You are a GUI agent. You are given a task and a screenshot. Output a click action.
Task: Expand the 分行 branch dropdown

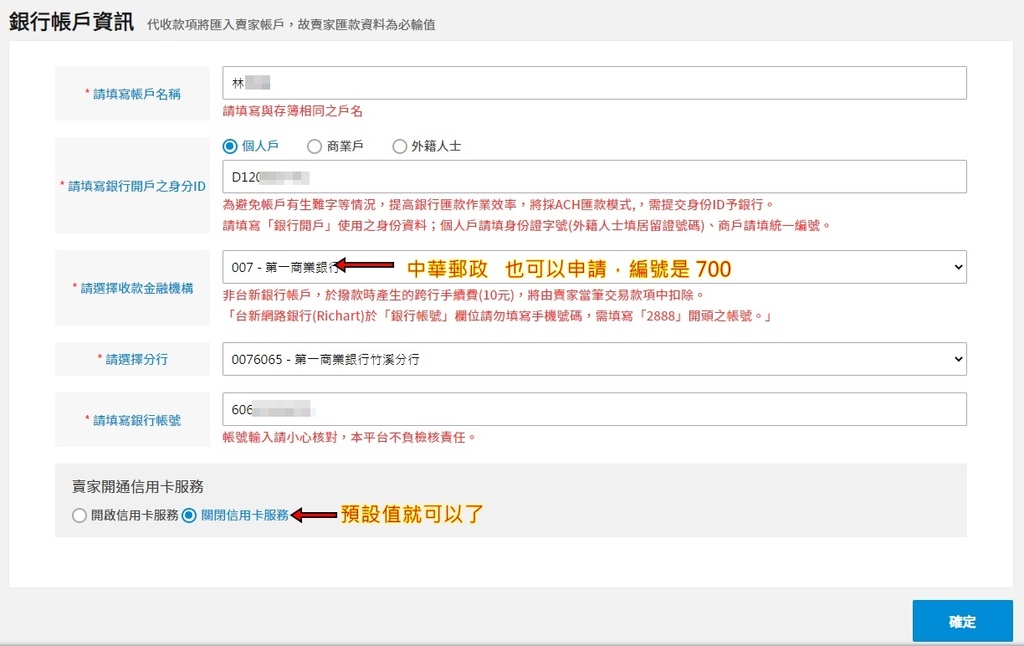[x=594, y=359]
